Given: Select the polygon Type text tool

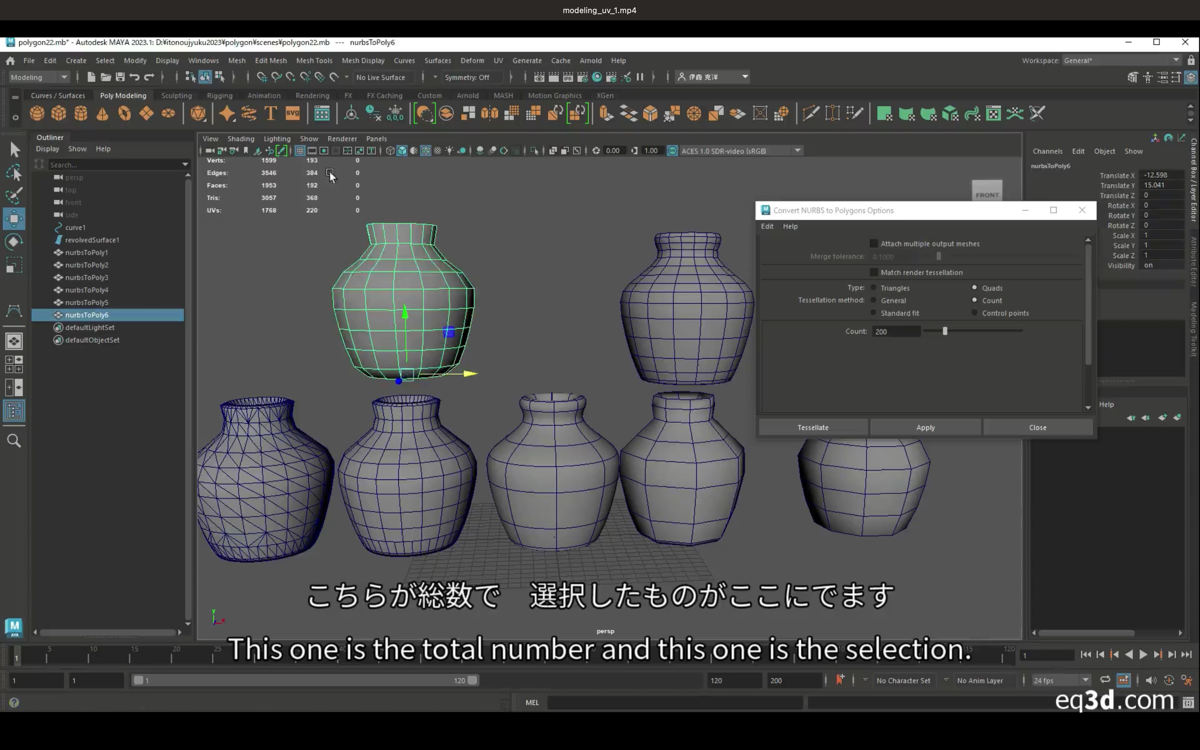Looking at the screenshot, I should [270, 113].
